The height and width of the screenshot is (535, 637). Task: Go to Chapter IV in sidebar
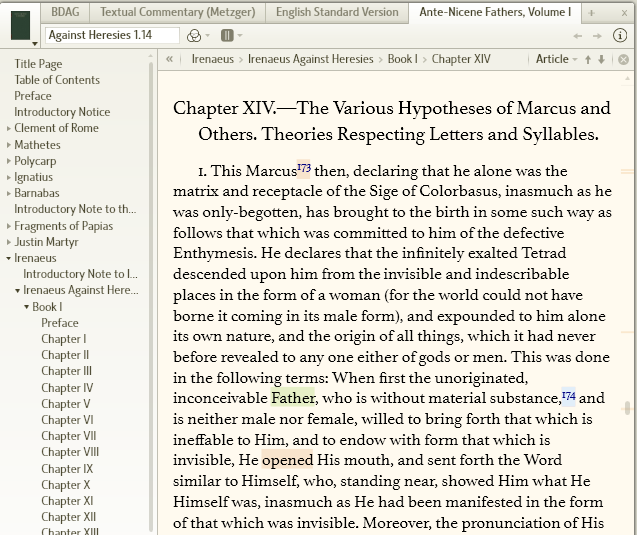[67, 388]
